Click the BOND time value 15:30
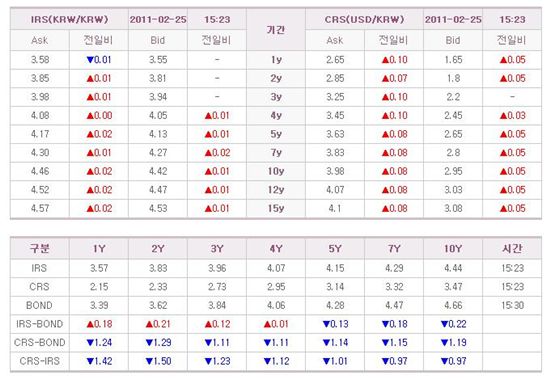 [512, 305]
